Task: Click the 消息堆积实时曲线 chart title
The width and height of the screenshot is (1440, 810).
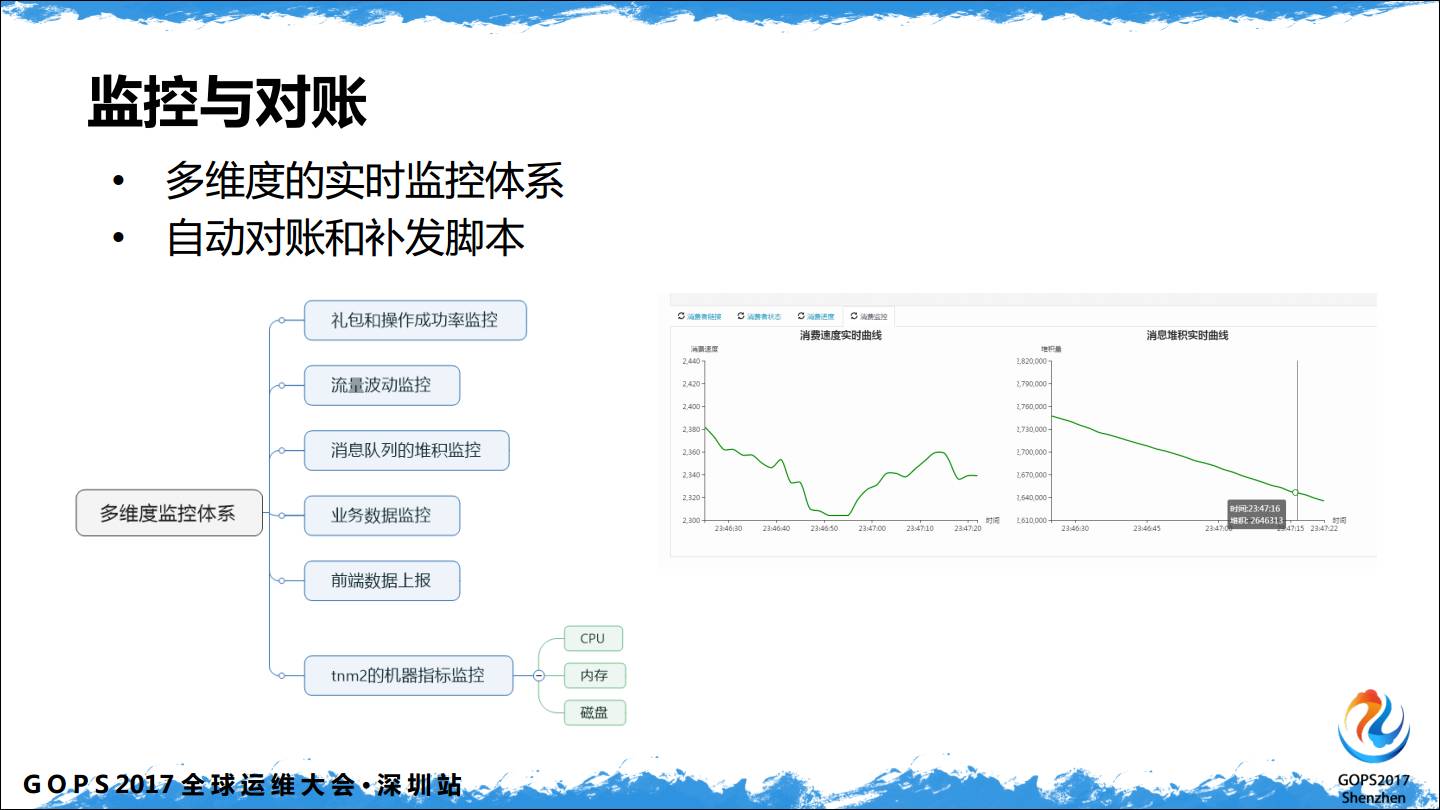Action: click(x=1187, y=336)
